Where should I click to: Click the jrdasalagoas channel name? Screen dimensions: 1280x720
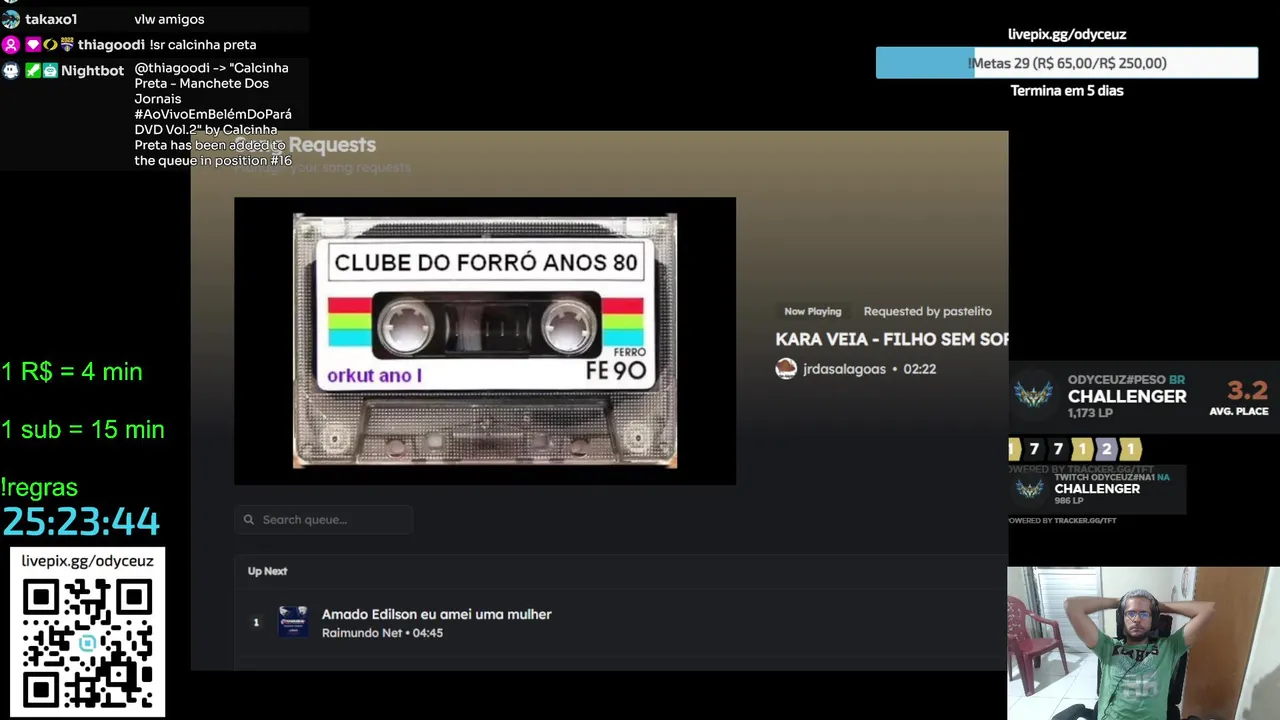click(x=844, y=369)
